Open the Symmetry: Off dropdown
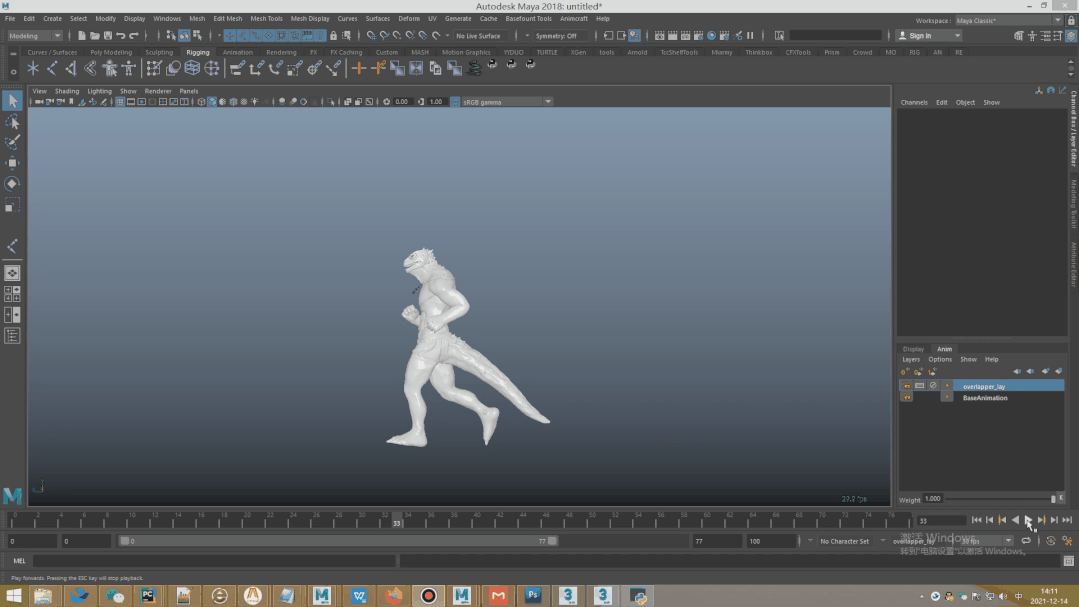This screenshot has height=607, width=1079. [x=559, y=36]
